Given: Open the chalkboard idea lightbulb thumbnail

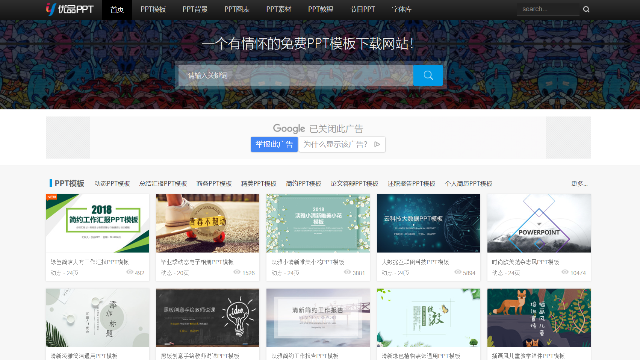Looking at the screenshot, I should [207, 318].
